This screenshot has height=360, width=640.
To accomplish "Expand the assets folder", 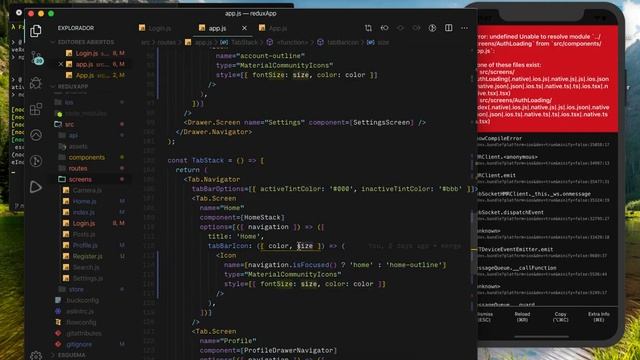I will [x=78, y=146].
